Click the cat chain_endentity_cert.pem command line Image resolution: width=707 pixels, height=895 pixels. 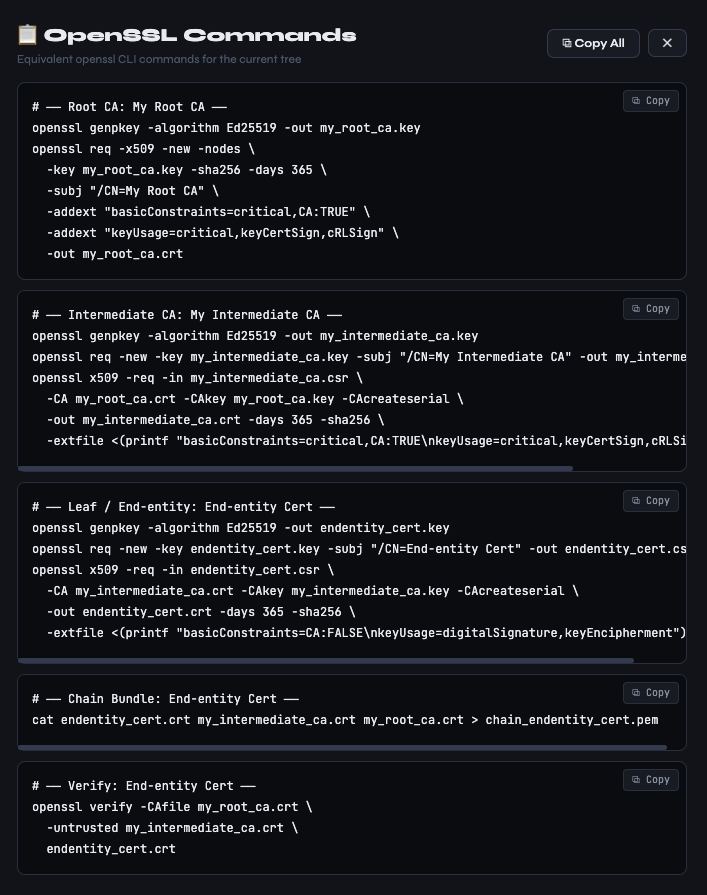click(345, 720)
